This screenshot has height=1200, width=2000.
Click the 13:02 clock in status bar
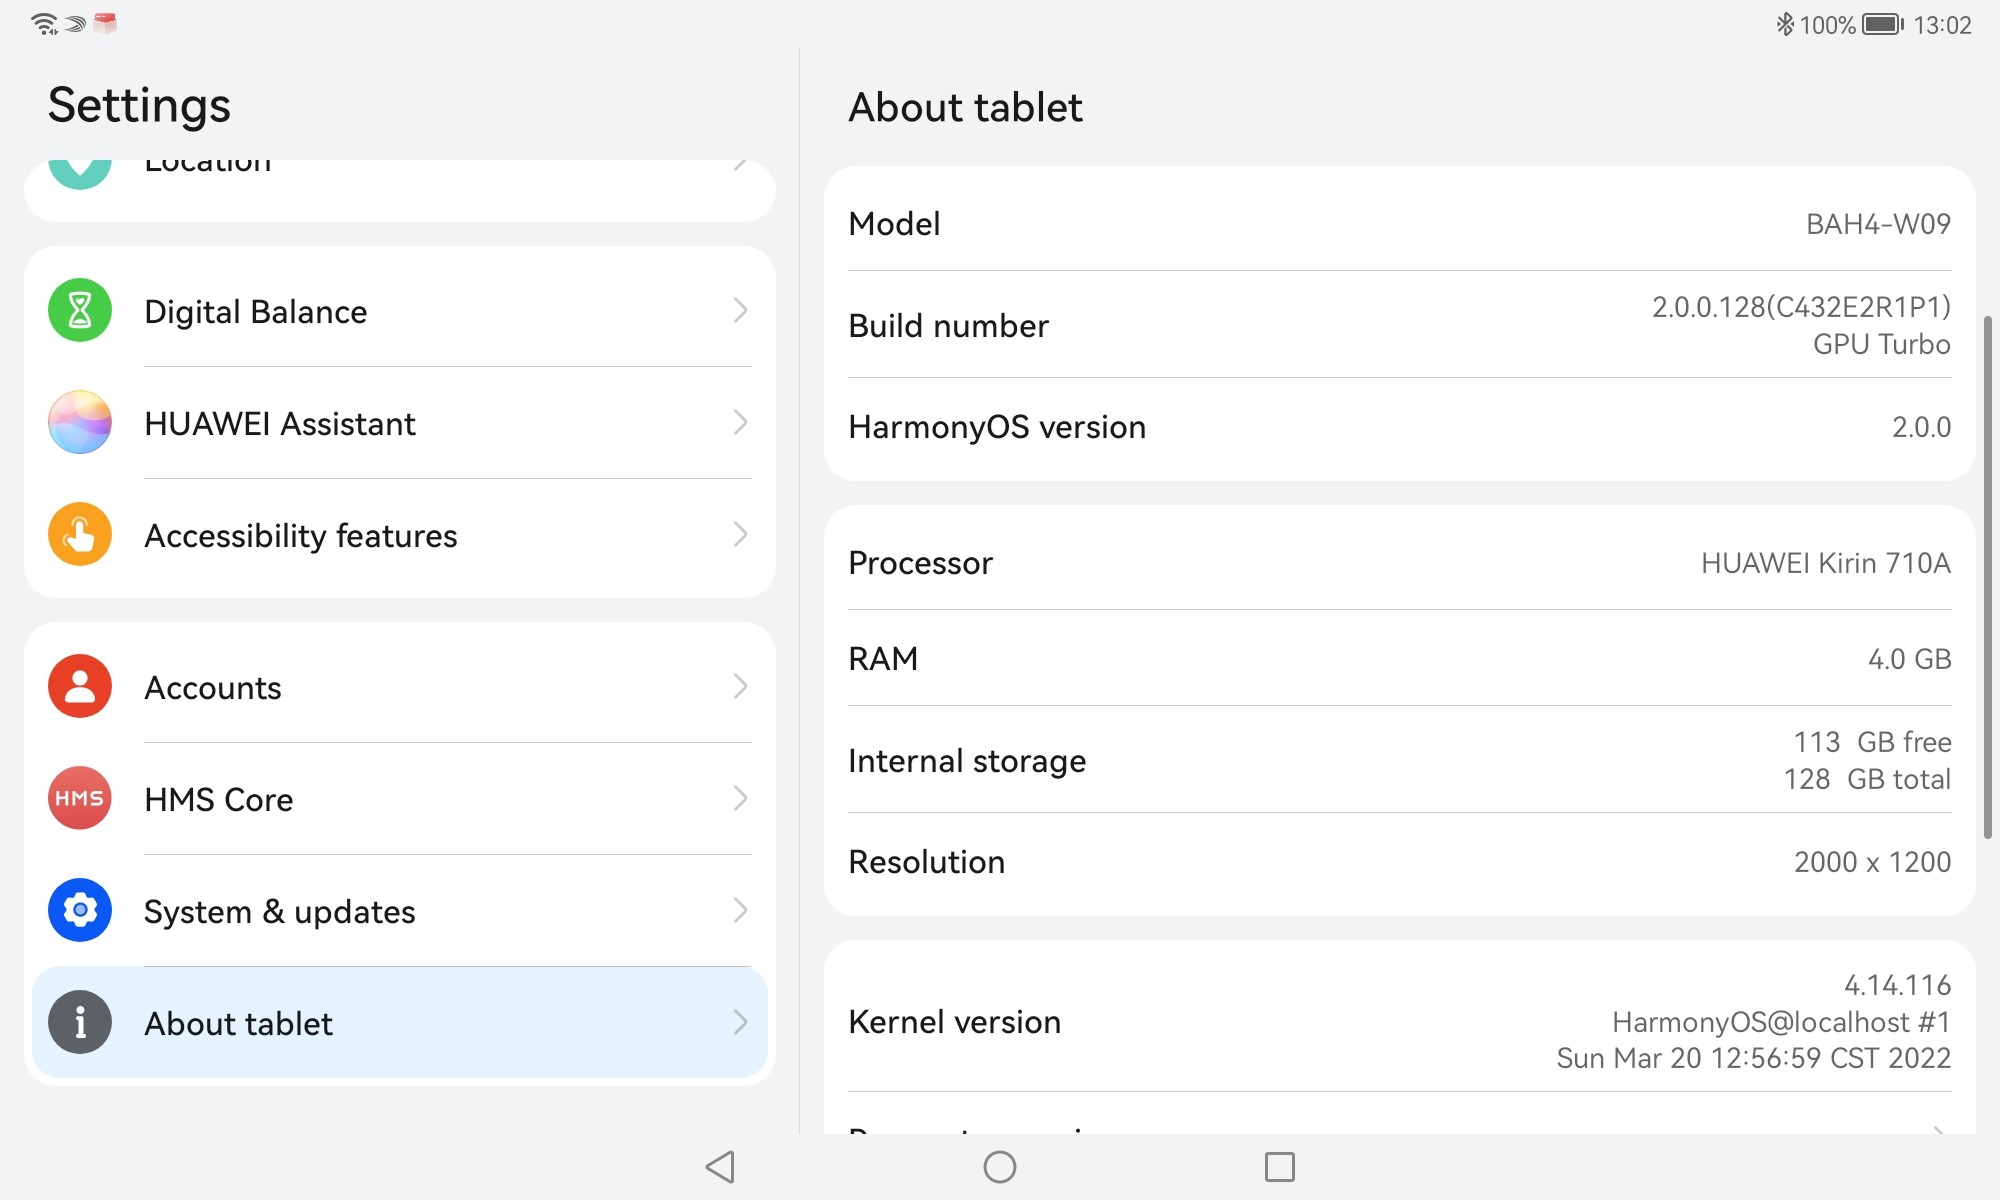pyautogui.click(x=1942, y=25)
